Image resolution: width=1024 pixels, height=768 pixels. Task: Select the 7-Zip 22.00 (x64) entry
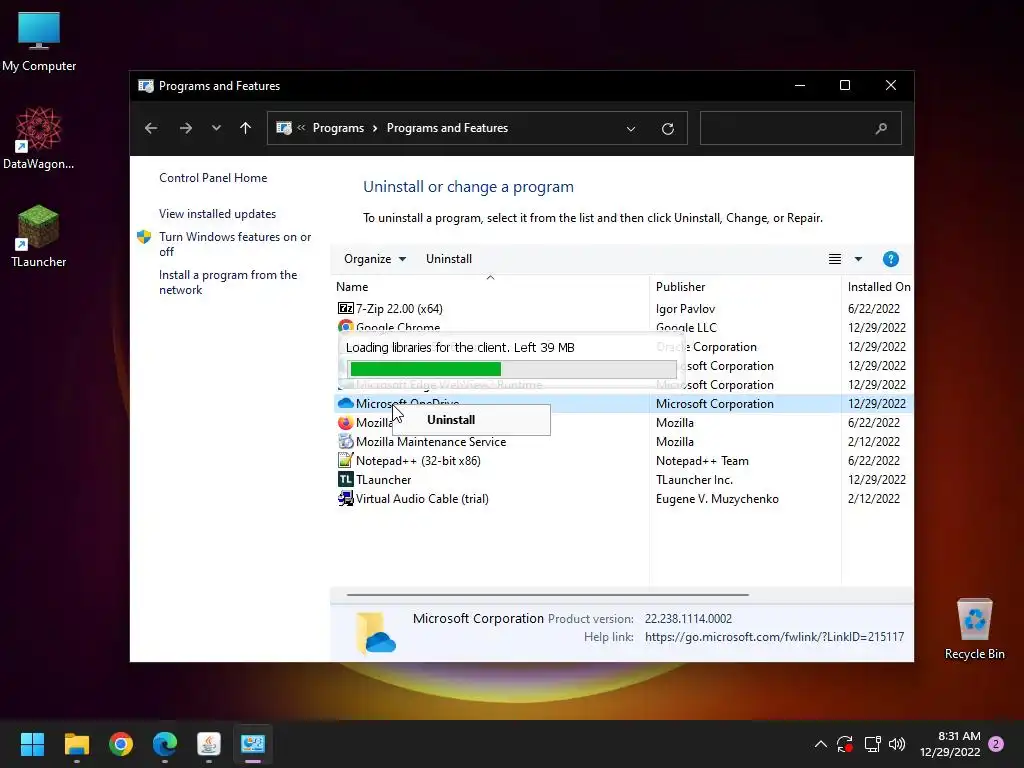coord(399,308)
